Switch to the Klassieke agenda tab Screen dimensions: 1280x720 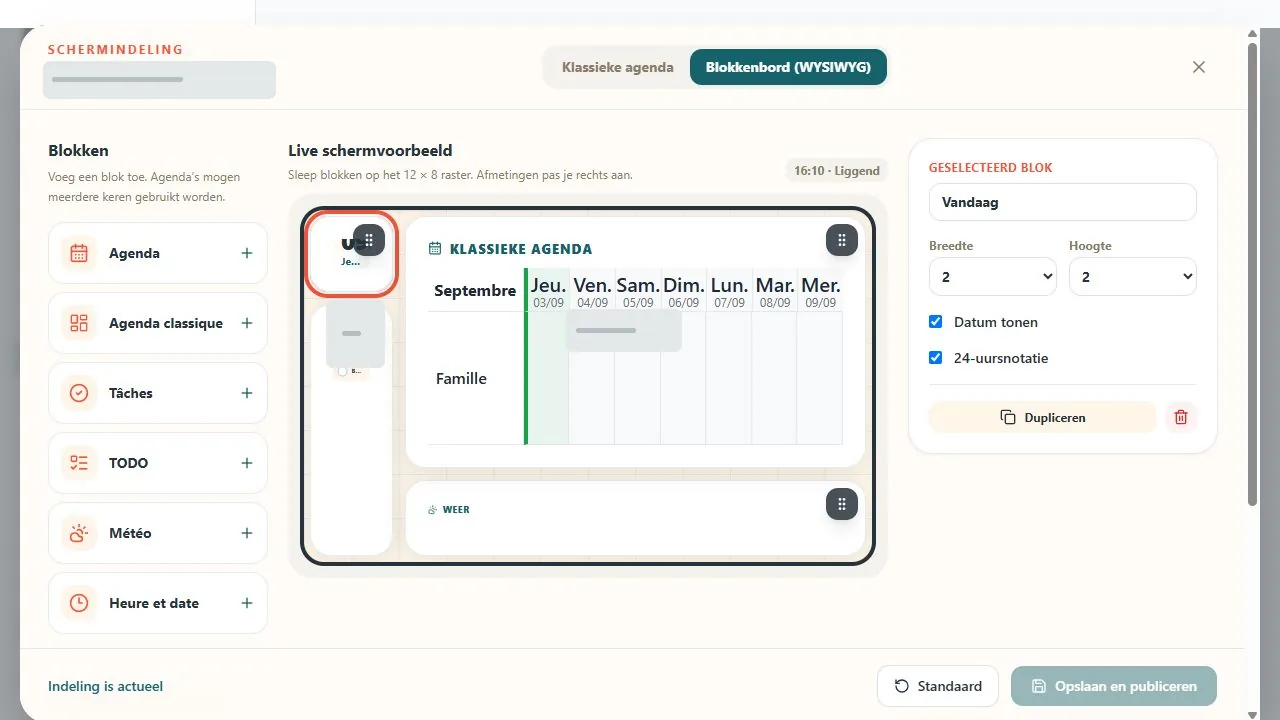618,68
